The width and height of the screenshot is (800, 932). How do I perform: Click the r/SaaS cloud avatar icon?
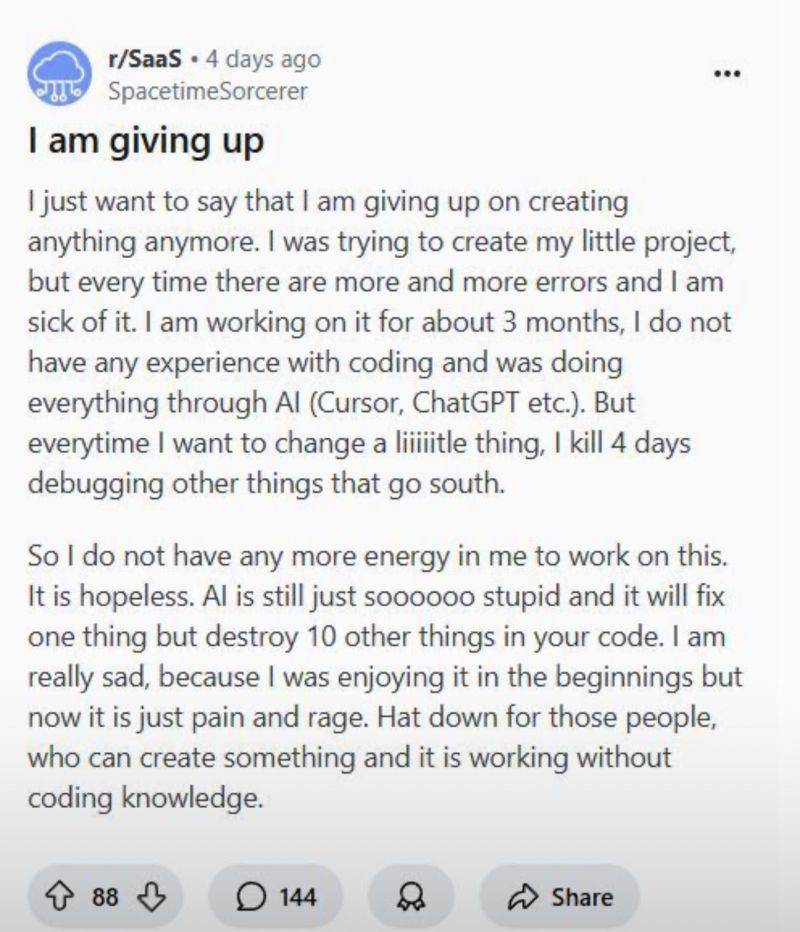(59, 73)
